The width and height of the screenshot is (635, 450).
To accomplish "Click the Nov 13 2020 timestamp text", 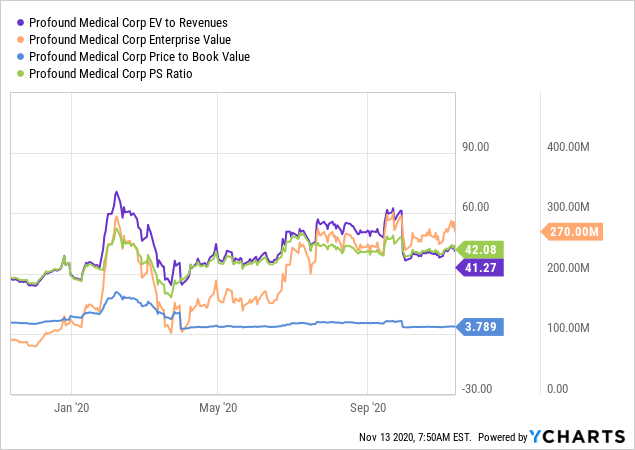I will point(415,437).
